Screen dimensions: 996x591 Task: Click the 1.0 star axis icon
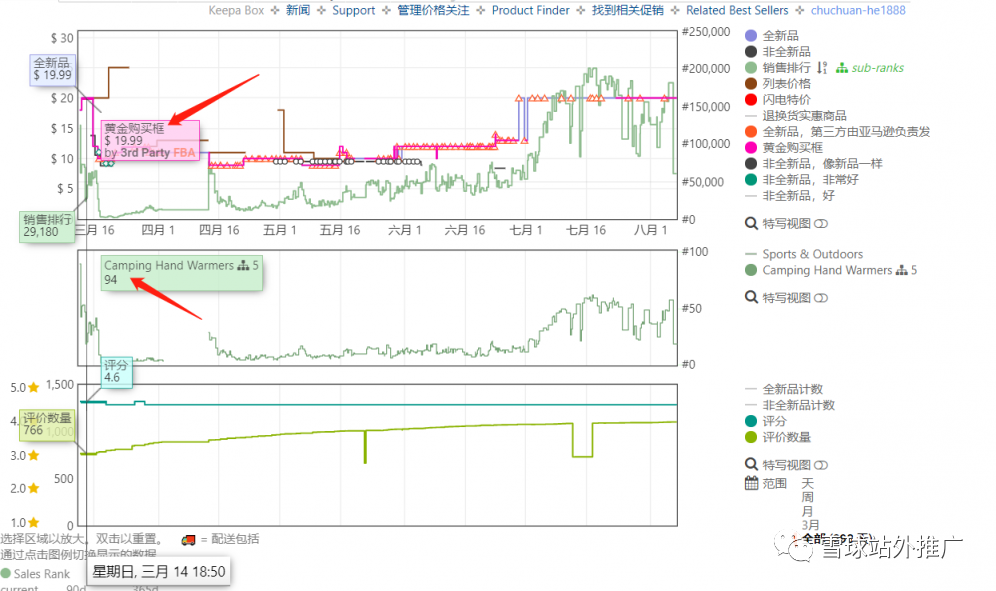coord(34,522)
